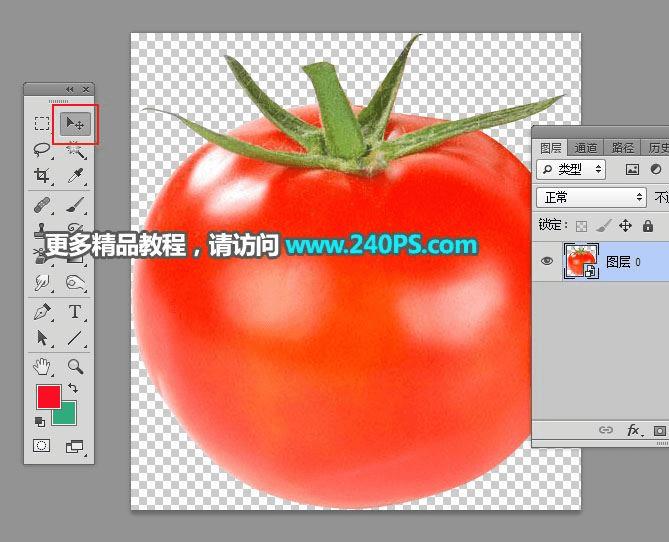Viewport: 669px width, 542px height.
Task: Hide 图层 0 with eye icon
Action: point(547,261)
